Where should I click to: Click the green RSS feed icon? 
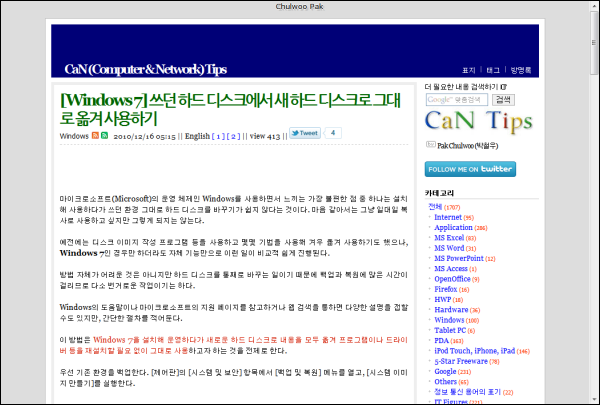(x=104, y=136)
